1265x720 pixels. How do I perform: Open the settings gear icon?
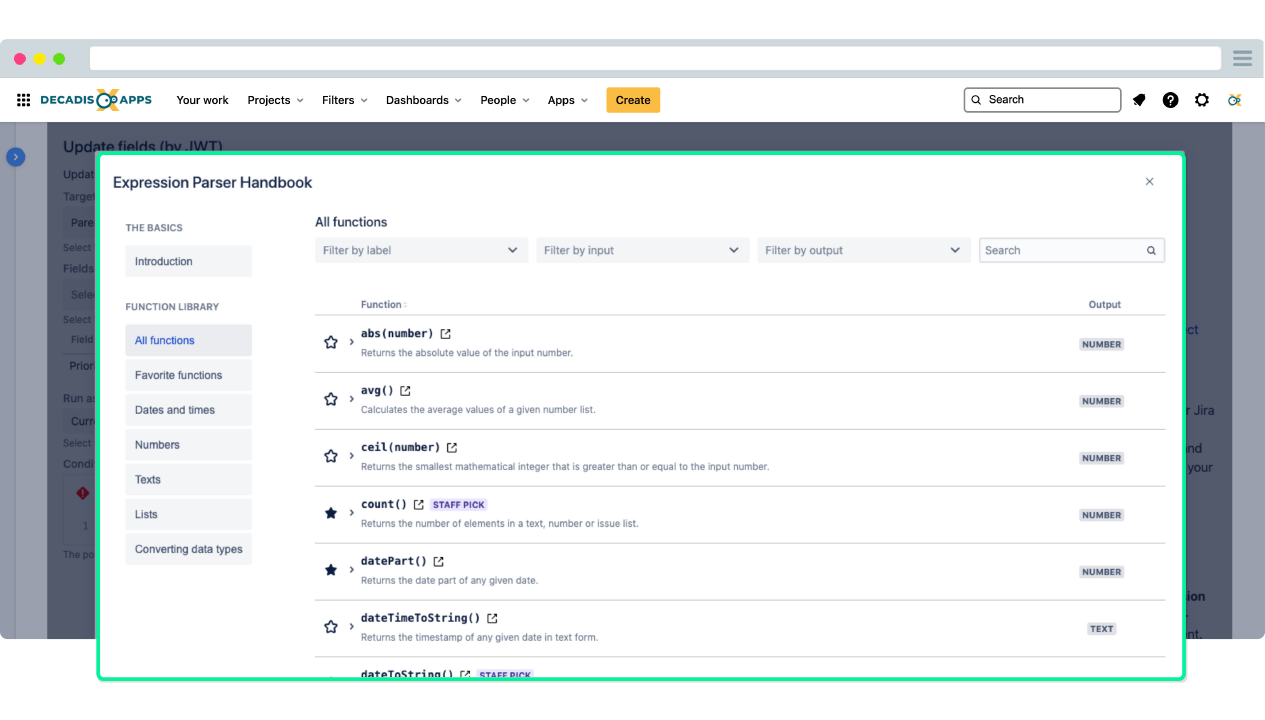[x=1202, y=100]
